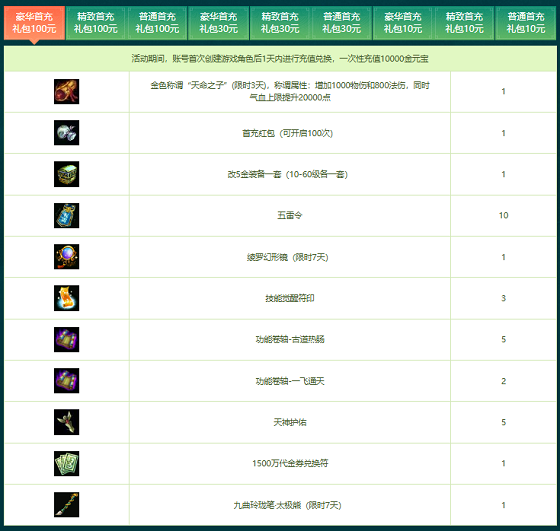
Task: Click quantity 1 in the 绫罗幻形镜 row
Action: (x=504, y=257)
